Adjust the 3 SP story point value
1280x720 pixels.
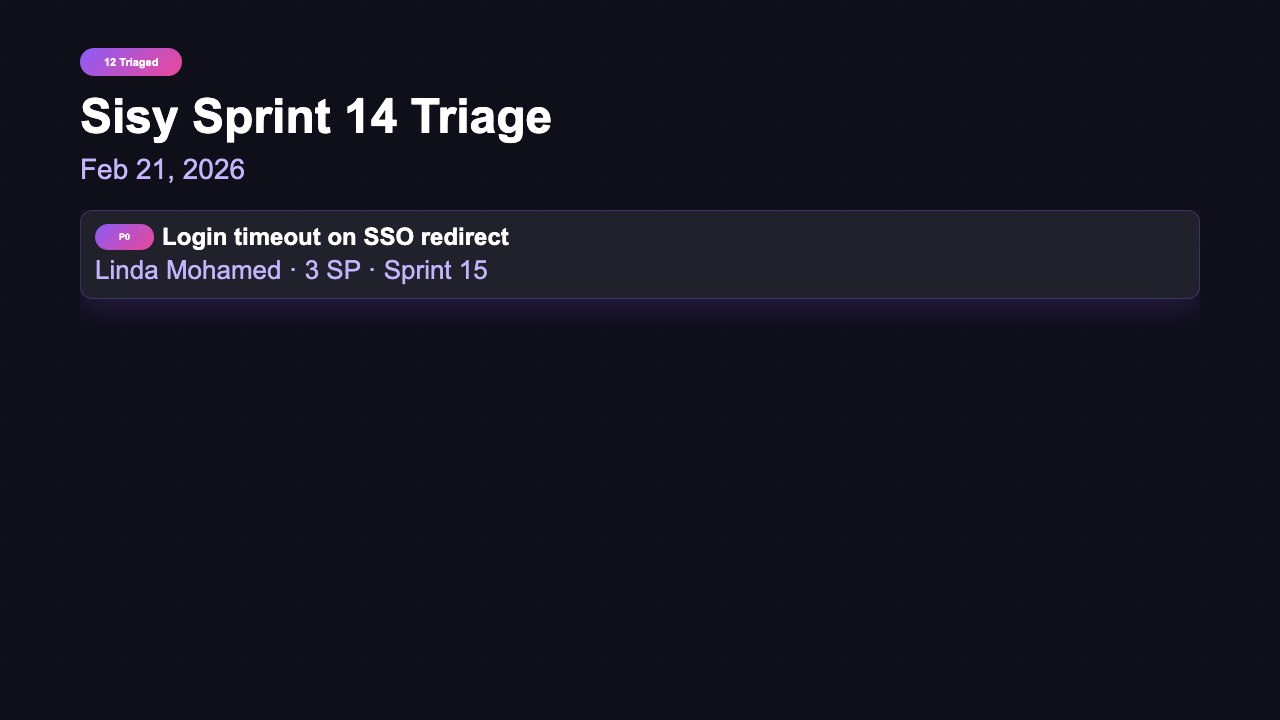coord(330,270)
